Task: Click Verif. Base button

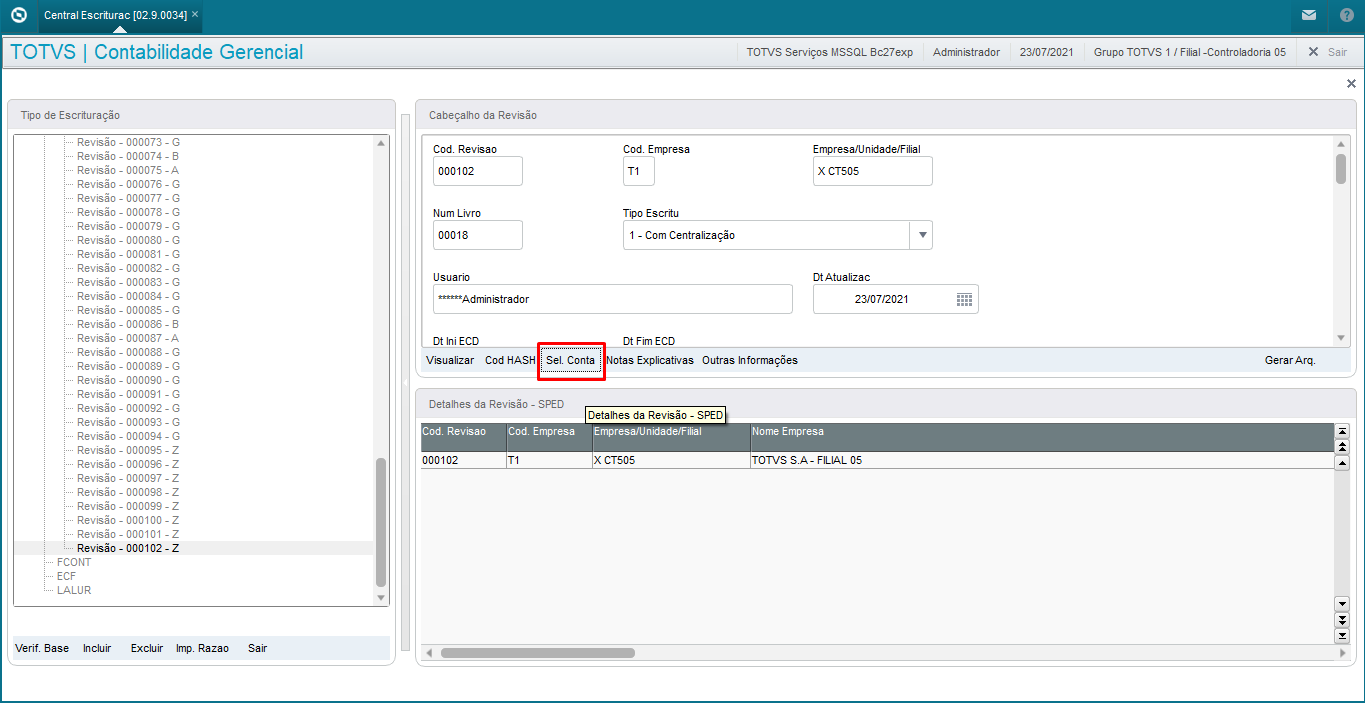Action: [42, 648]
